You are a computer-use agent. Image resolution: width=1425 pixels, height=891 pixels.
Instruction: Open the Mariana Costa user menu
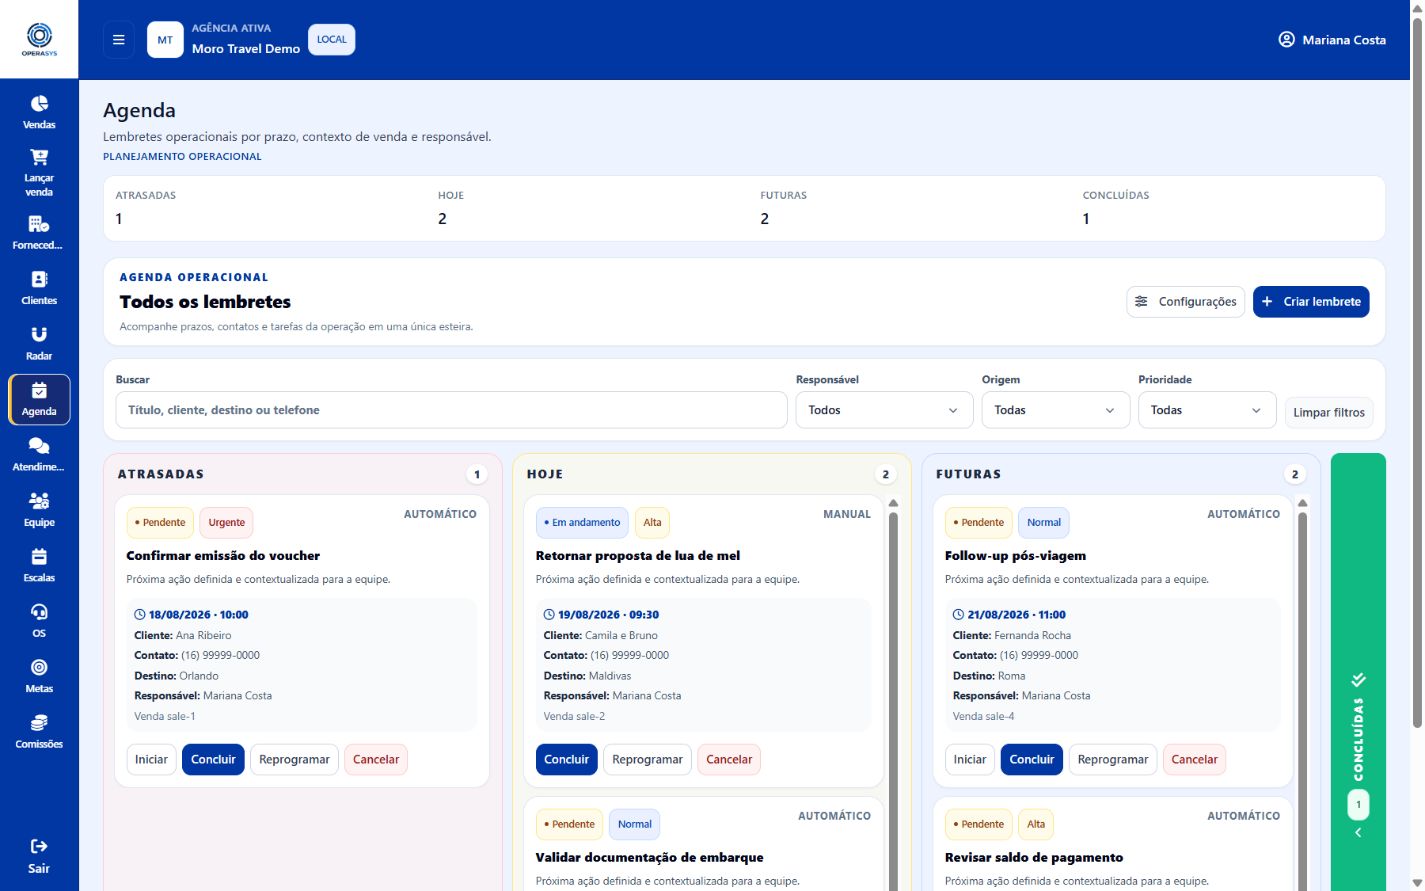click(x=1332, y=40)
